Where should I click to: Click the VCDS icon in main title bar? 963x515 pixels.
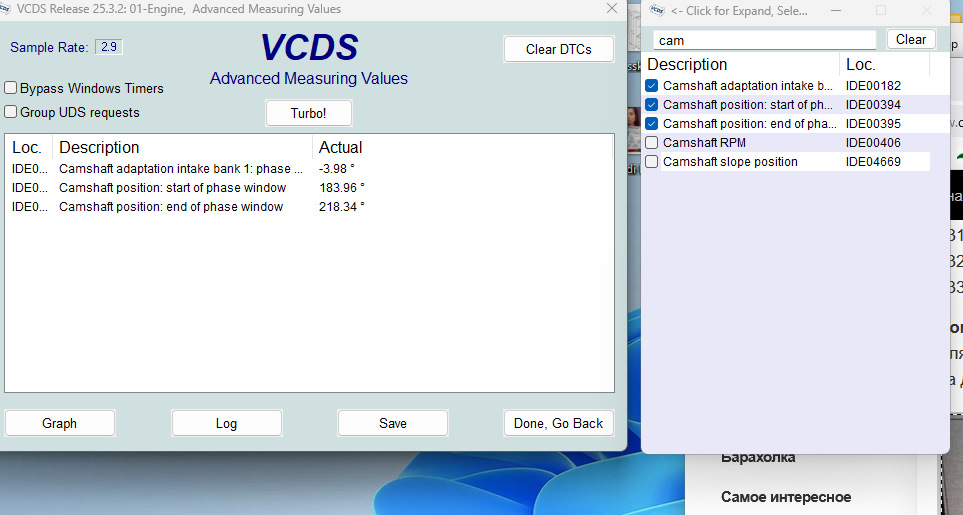[7, 9]
